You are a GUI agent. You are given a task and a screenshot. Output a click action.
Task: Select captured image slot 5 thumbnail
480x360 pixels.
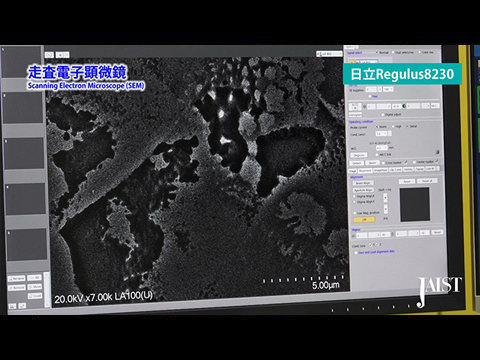click(27, 244)
